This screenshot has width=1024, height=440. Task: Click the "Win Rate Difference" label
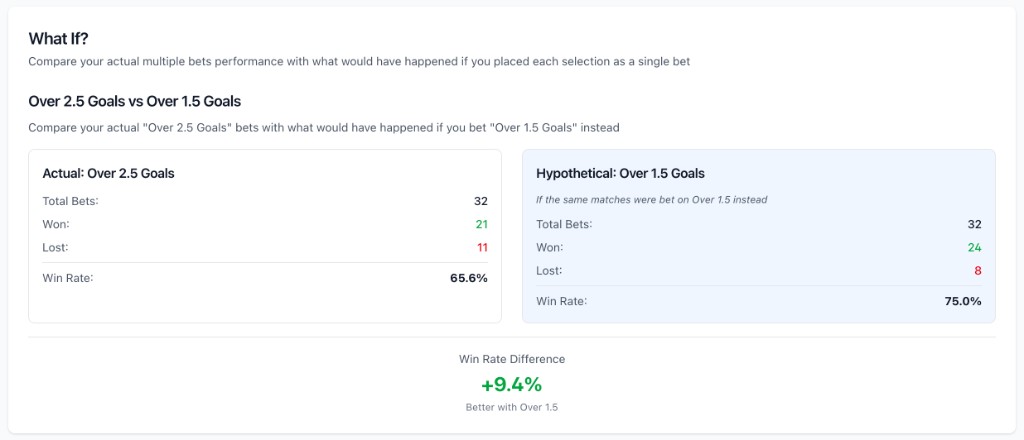pos(511,359)
